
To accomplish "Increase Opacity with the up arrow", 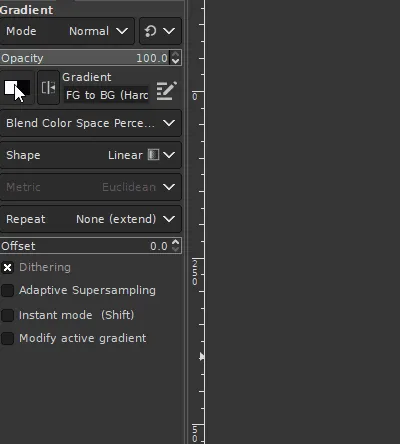I will pos(176,54).
